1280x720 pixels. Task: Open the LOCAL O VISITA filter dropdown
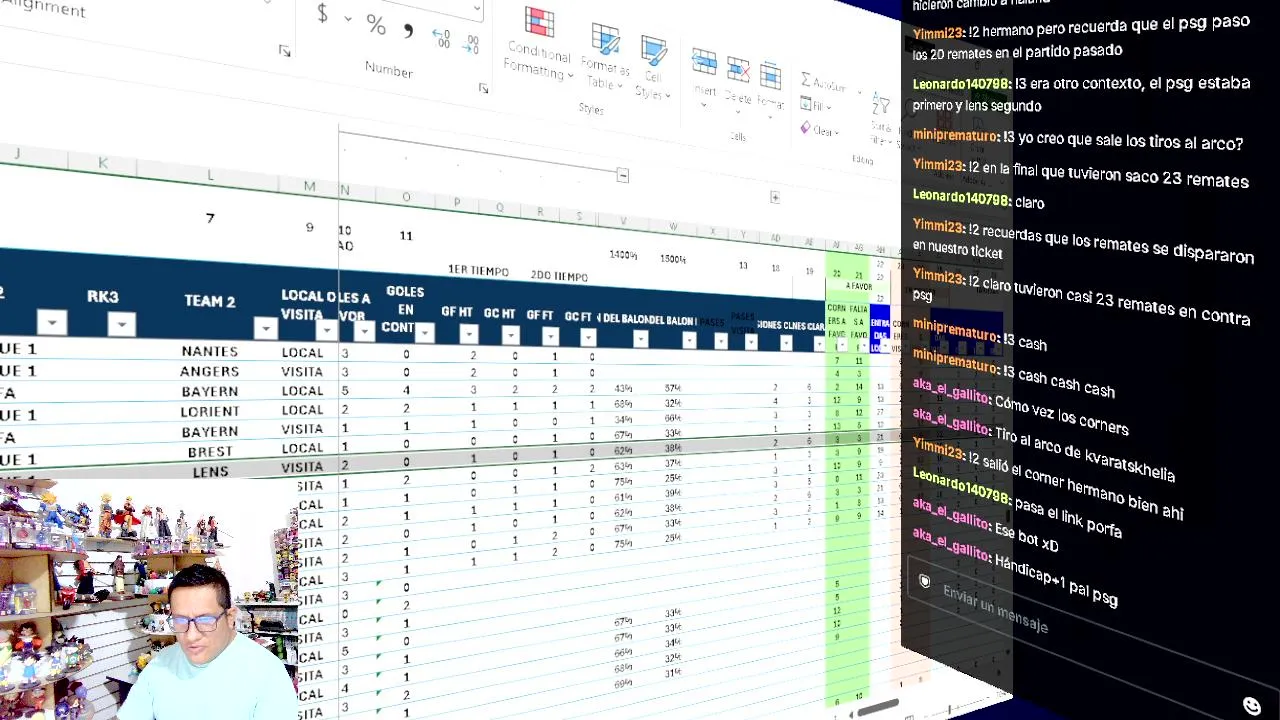tap(326, 330)
